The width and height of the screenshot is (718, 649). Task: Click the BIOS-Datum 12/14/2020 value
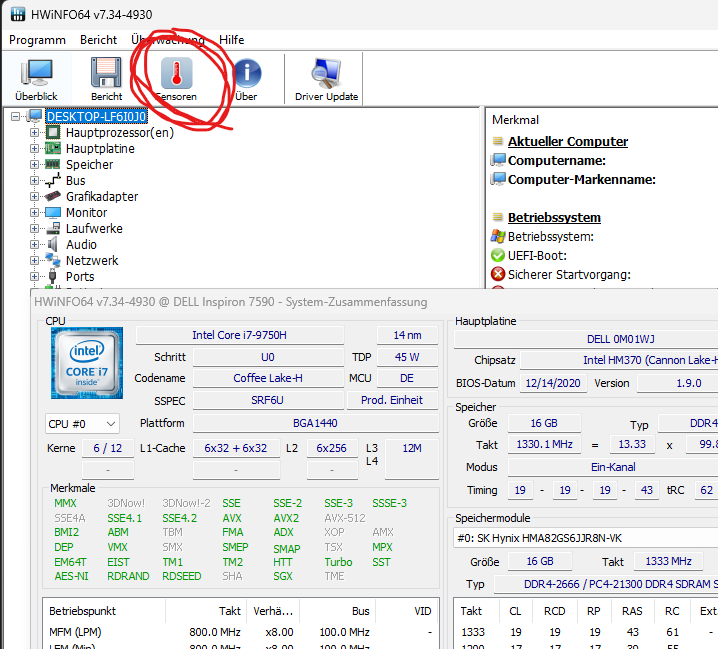[553, 383]
